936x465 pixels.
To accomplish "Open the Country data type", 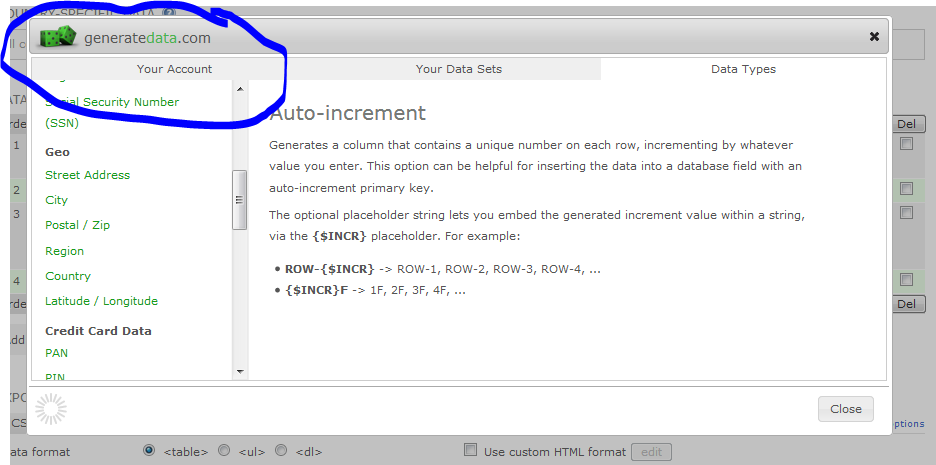I will (67, 276).
